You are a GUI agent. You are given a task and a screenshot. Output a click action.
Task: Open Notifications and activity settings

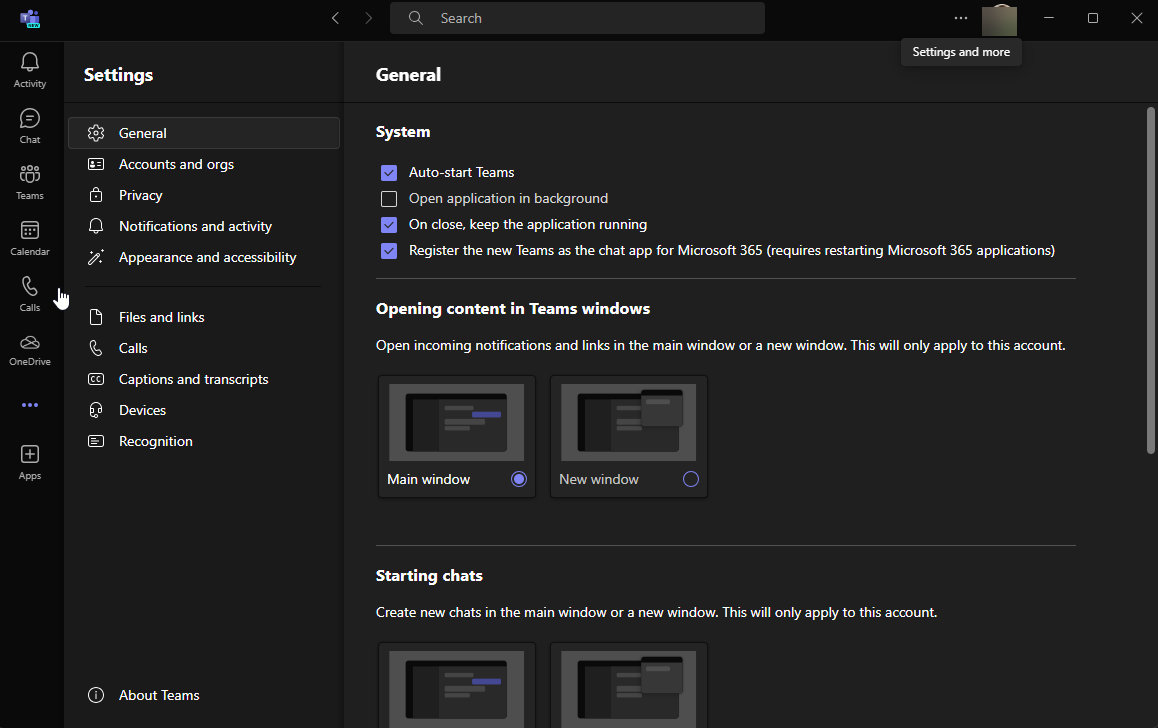[204, 226]
